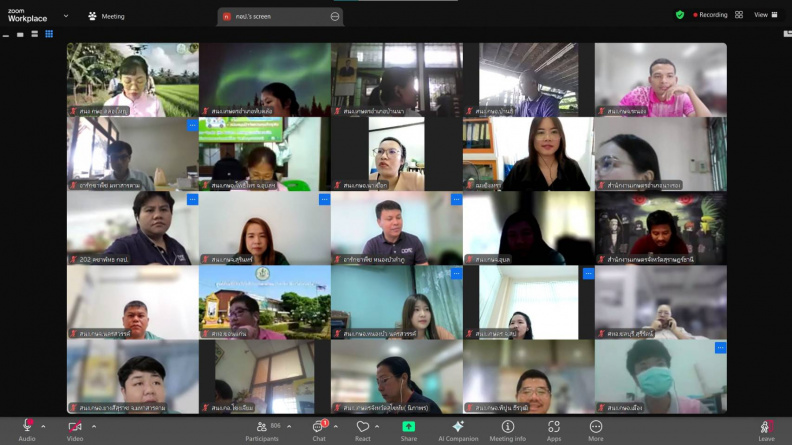Select the Meeting tab
The height and width of the screenshot is (445, 792).
pos(107,16)
